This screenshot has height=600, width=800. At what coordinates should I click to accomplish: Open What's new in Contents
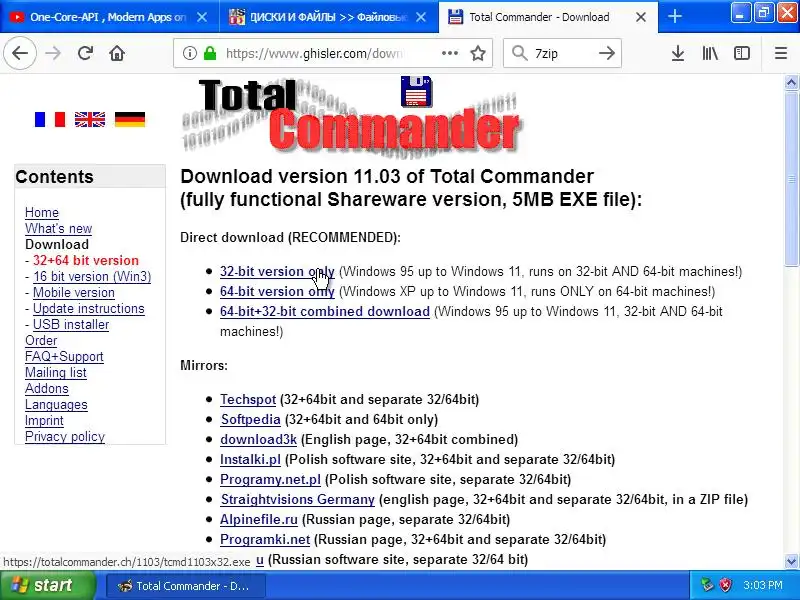pos(59,229)
